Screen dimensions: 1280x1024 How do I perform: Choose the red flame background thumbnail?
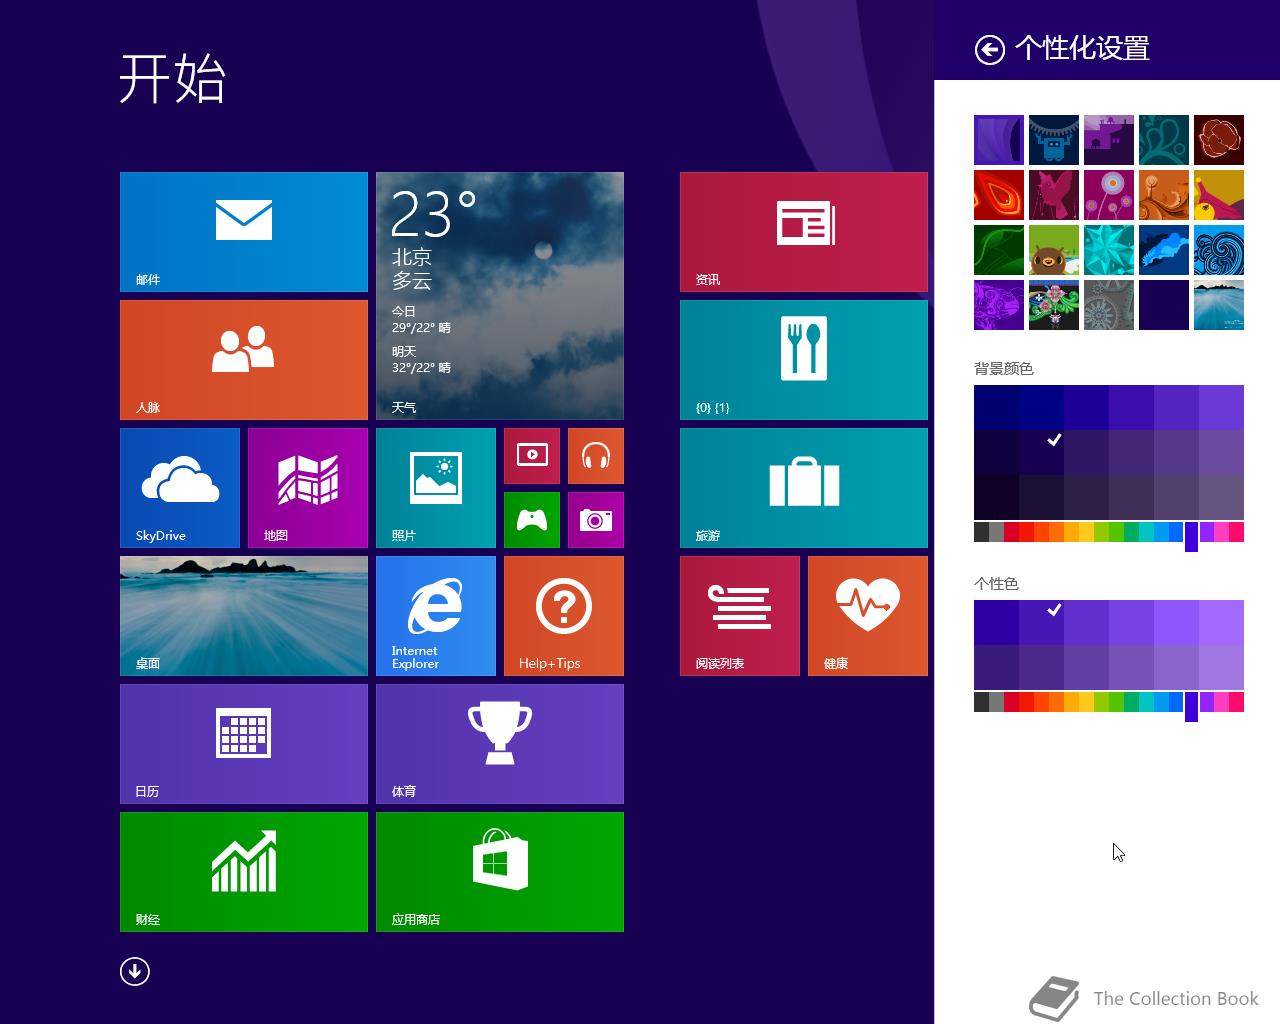point(999,195)
